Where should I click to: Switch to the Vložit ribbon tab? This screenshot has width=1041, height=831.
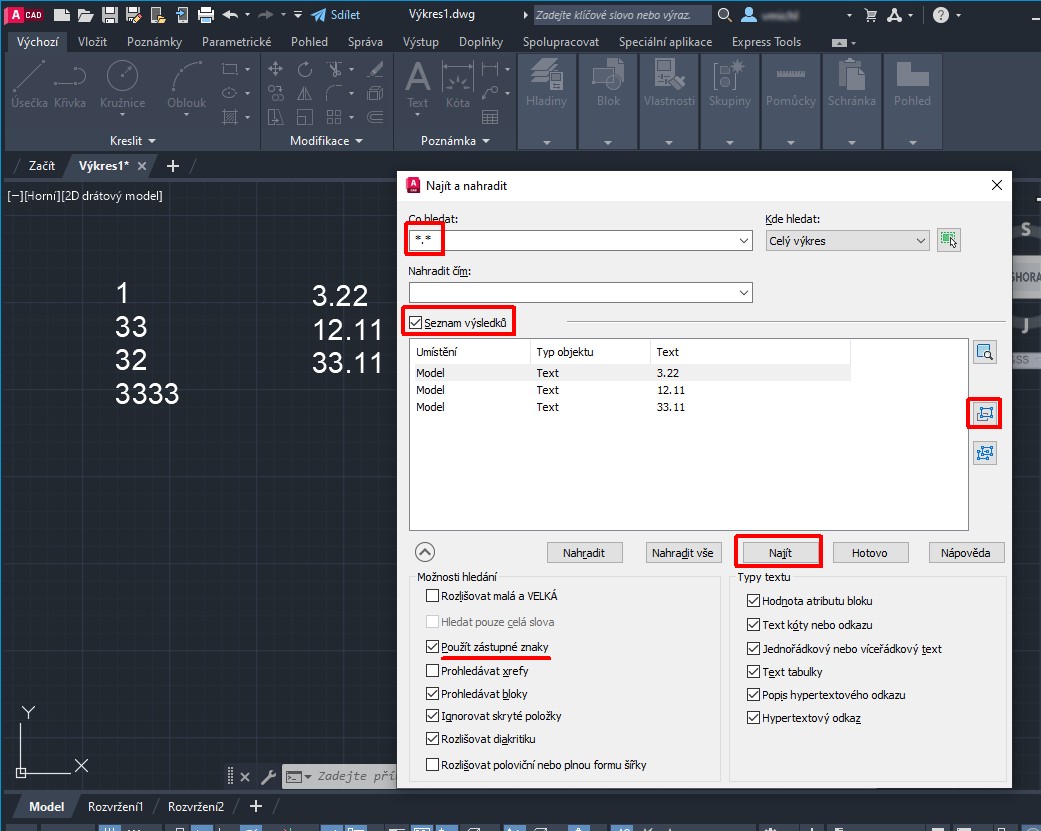pos(92,42)
